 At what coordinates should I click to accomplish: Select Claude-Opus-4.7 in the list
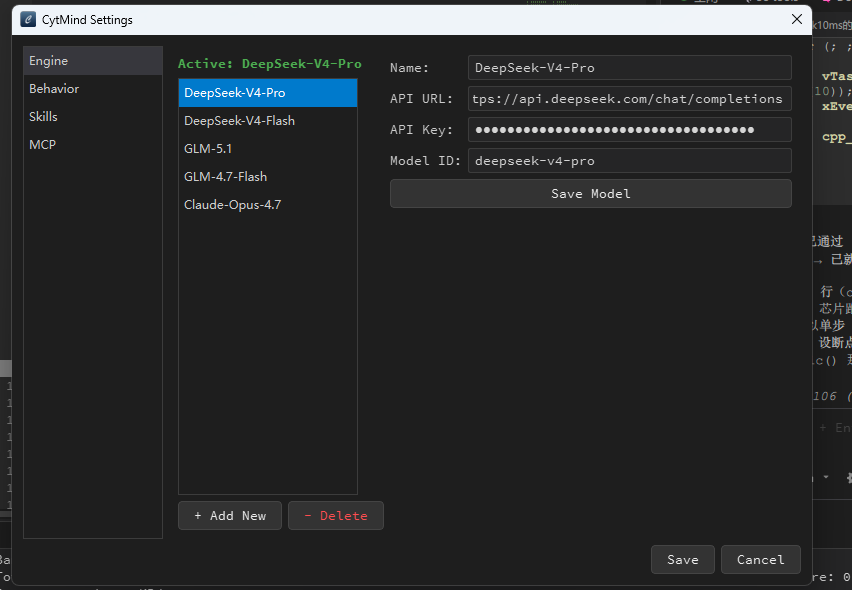[x=268, y=205]
